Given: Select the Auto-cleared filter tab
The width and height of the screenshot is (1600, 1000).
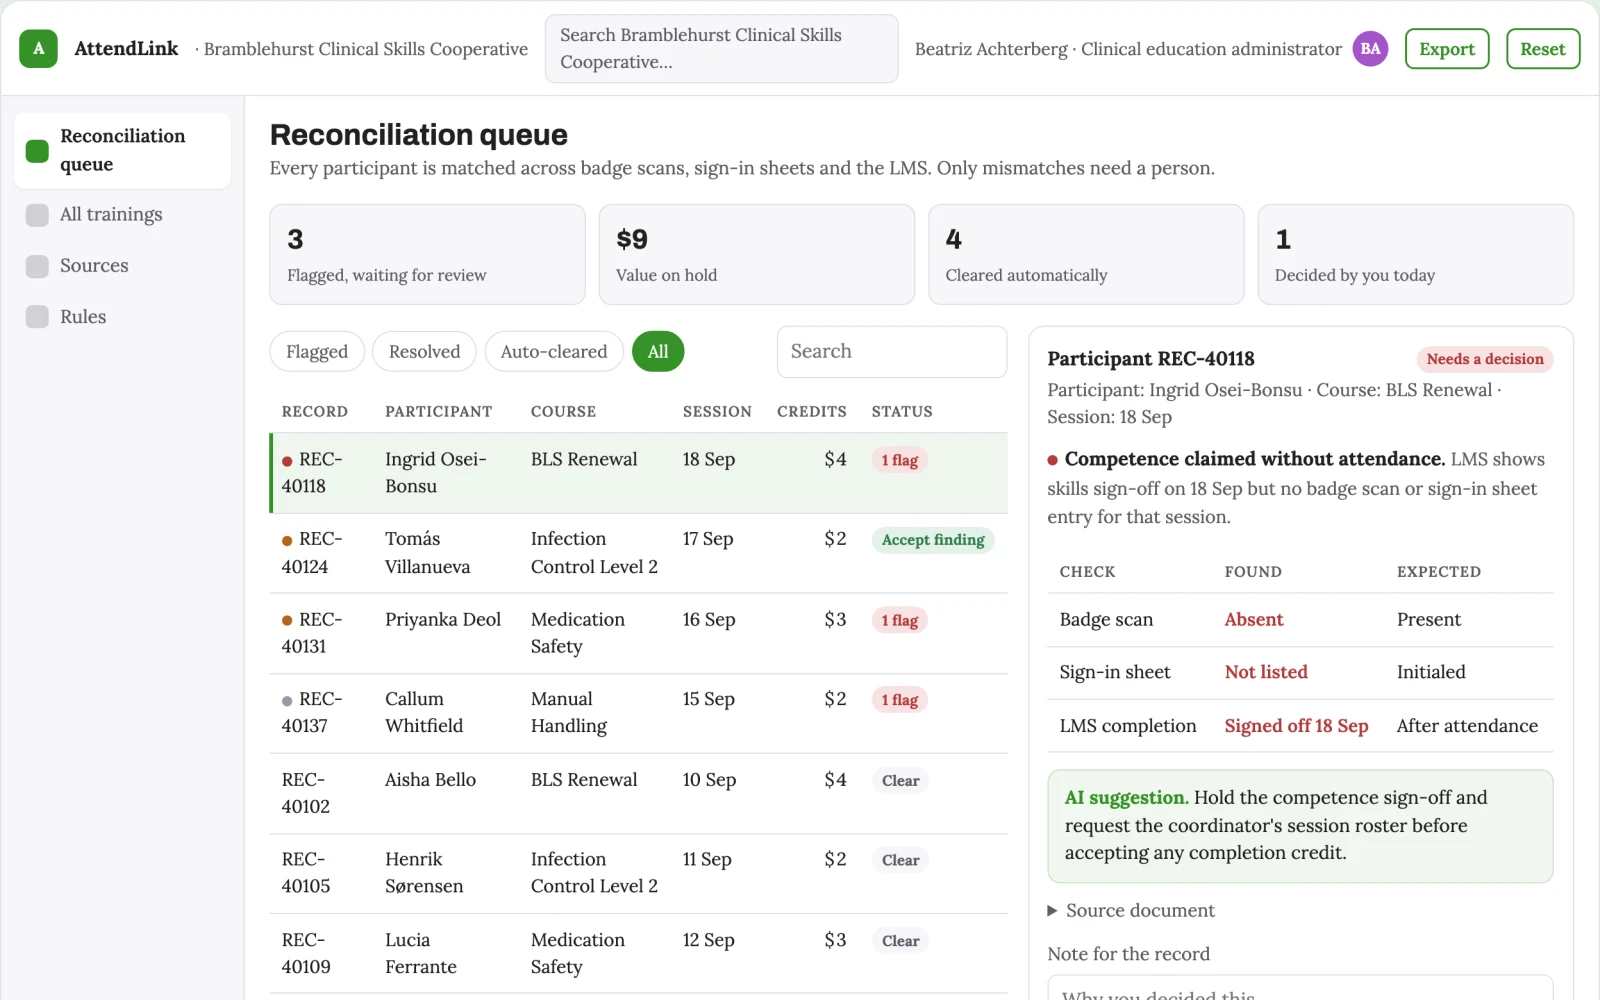Looking at the screenshot, I should pos(554,351).
